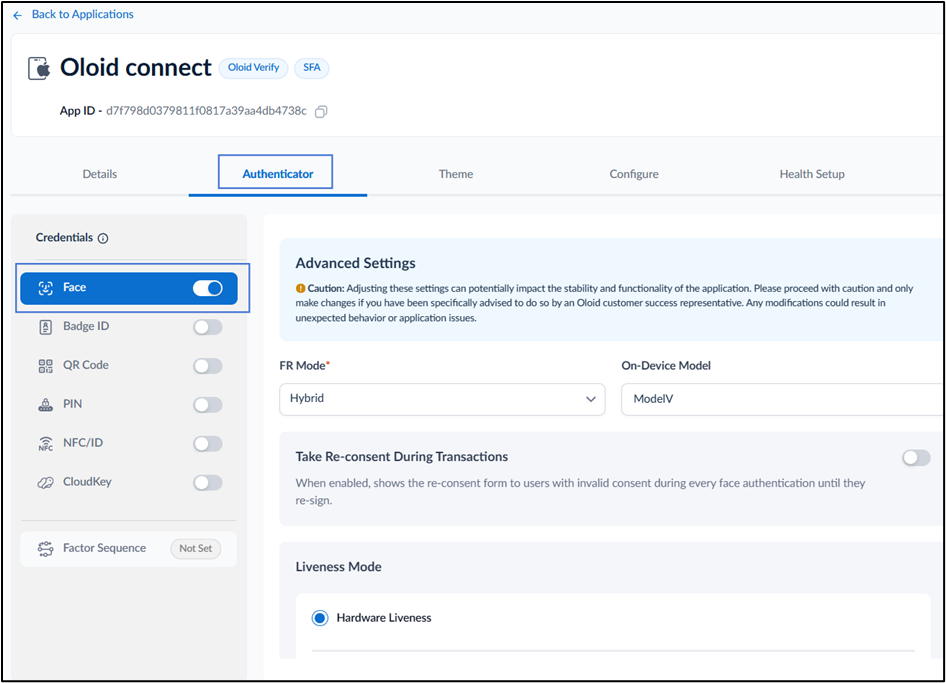Viewport: 946px width, 683px height.
Task: Enable the Badge ID toggle
Action: point(208,327)
